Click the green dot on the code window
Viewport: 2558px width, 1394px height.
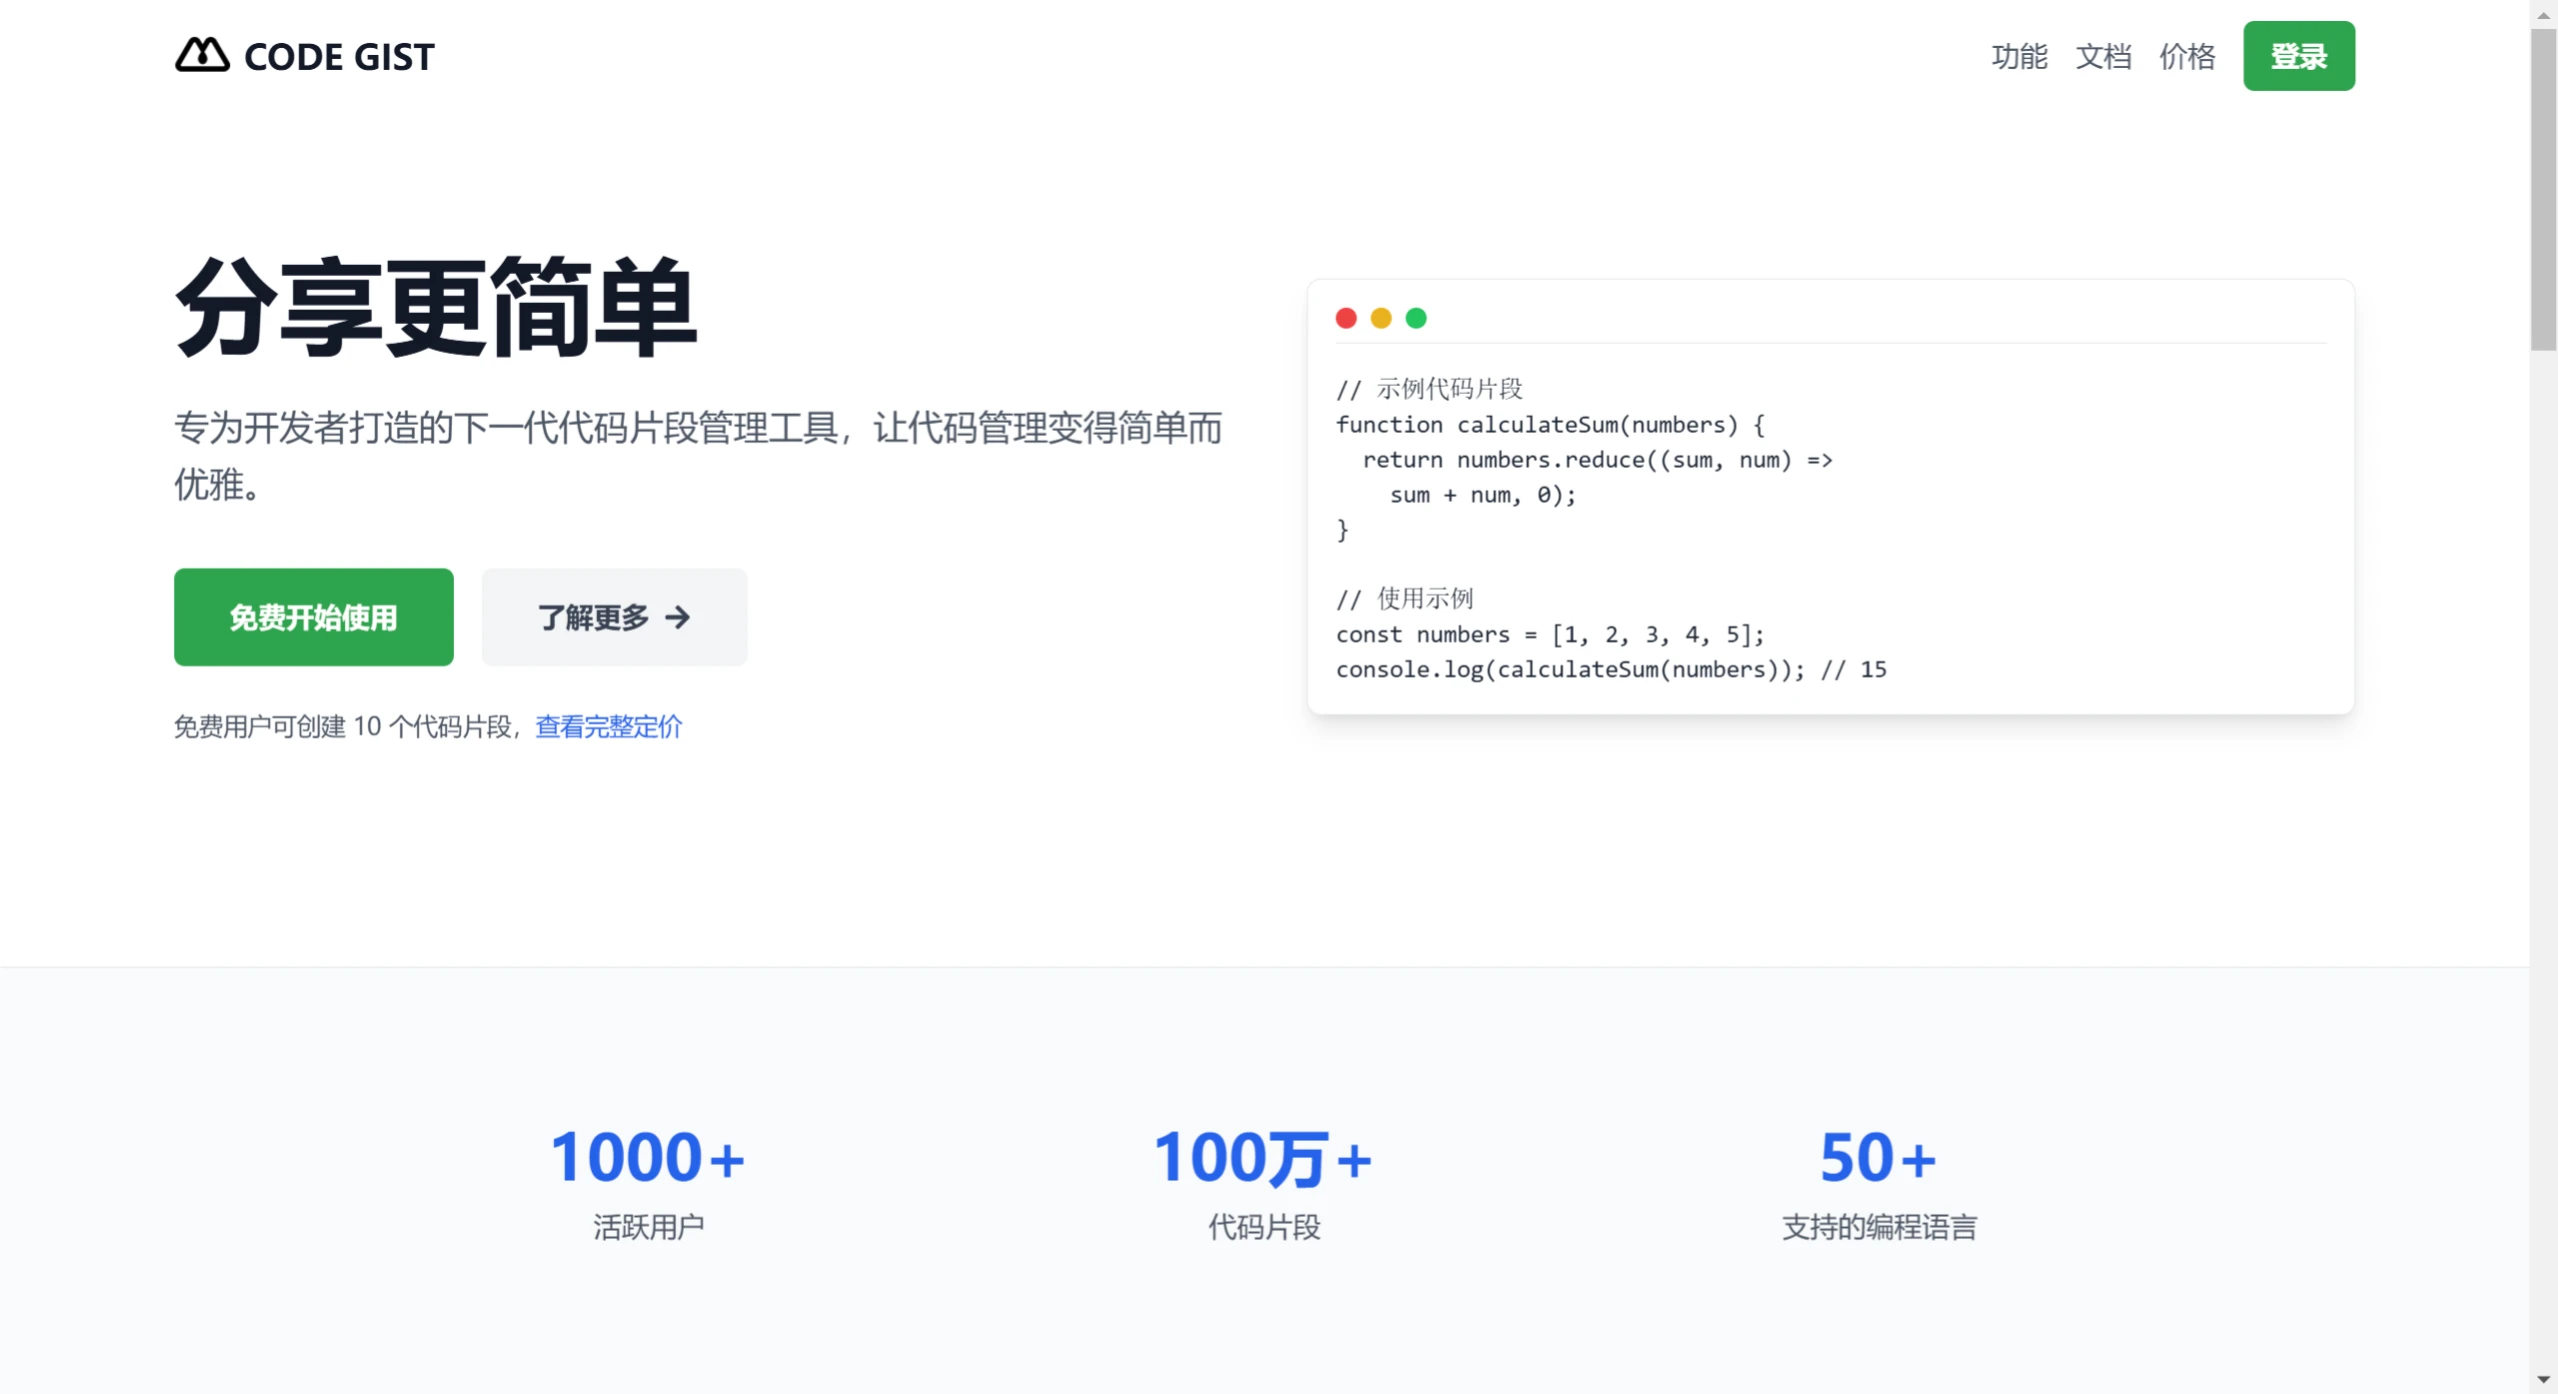coord(1416,317)
